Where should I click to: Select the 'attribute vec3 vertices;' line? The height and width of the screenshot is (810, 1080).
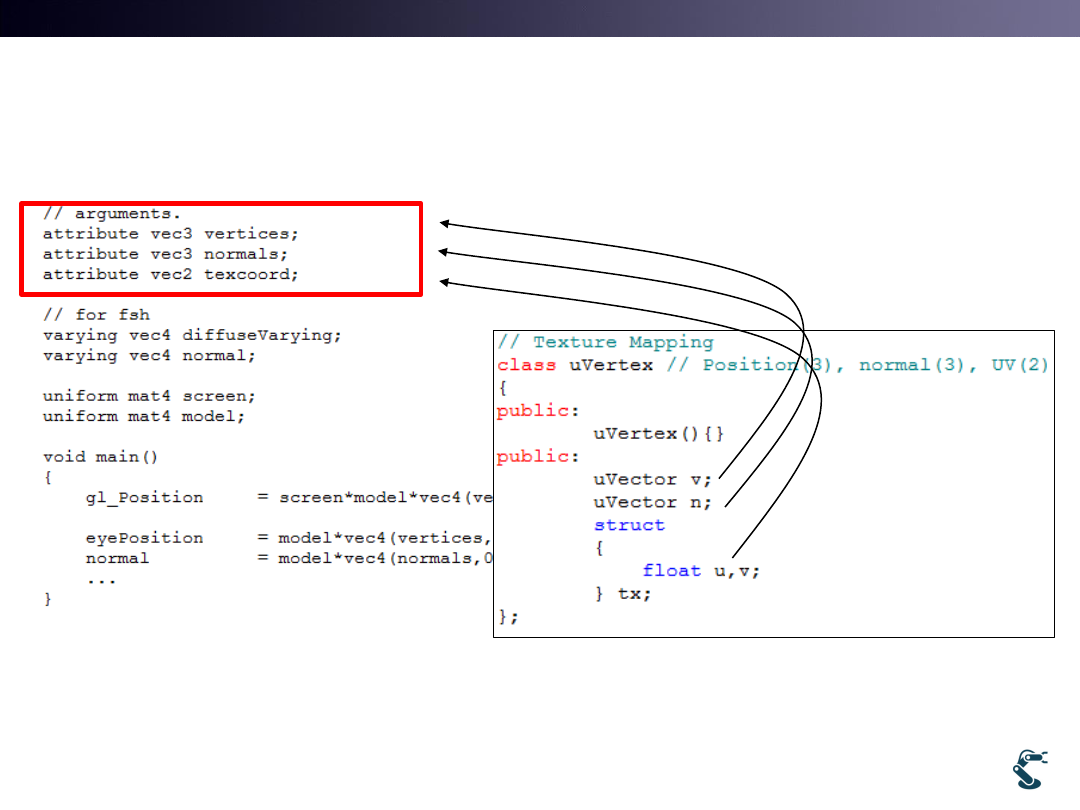pos(170,234)
